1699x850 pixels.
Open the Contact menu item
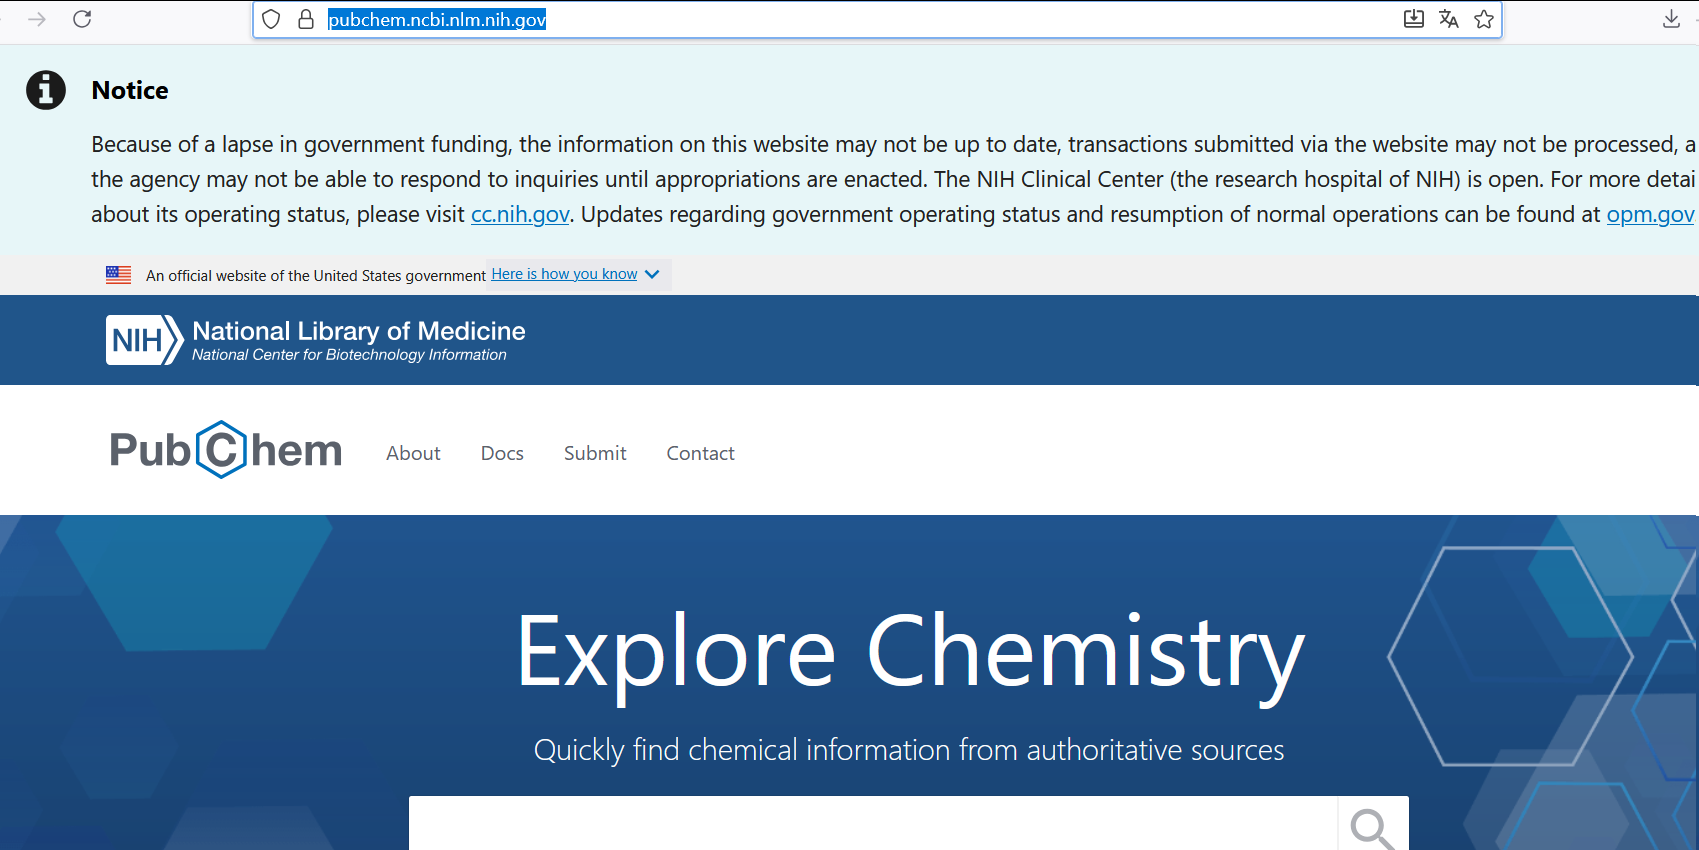click(x=700, y=453)
